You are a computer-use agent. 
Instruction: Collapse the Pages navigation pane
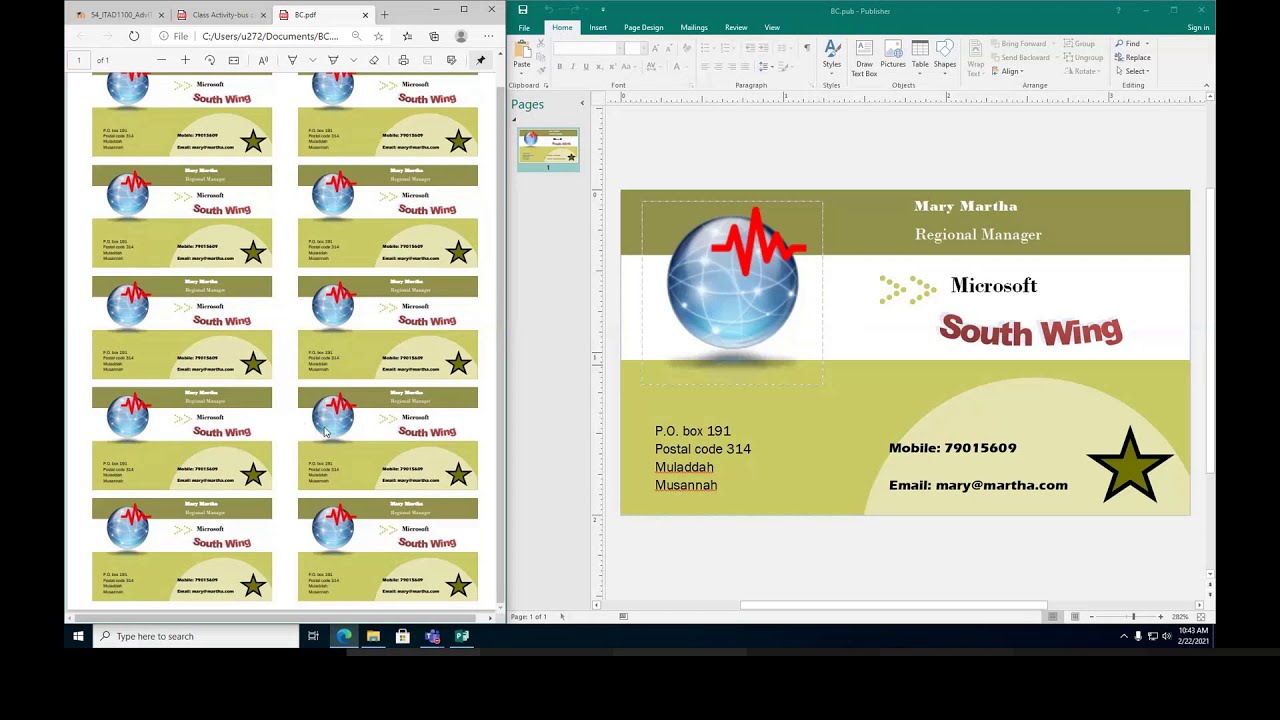pos(582,103)
